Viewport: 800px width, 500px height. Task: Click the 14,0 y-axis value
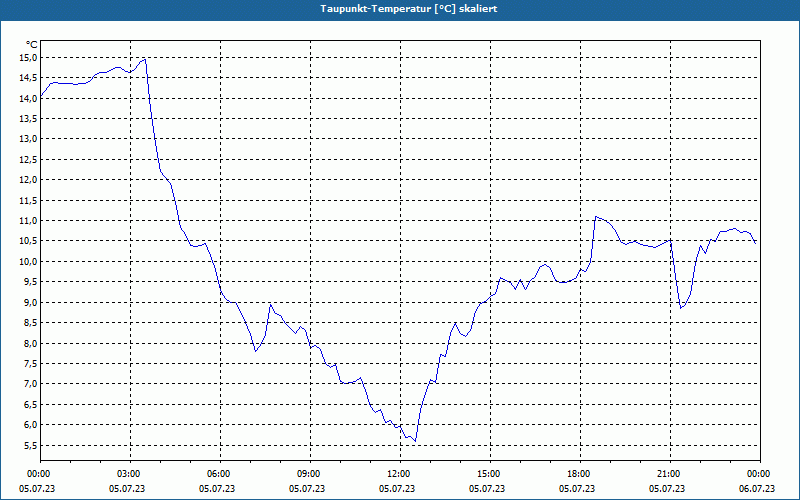click(29, 98)
